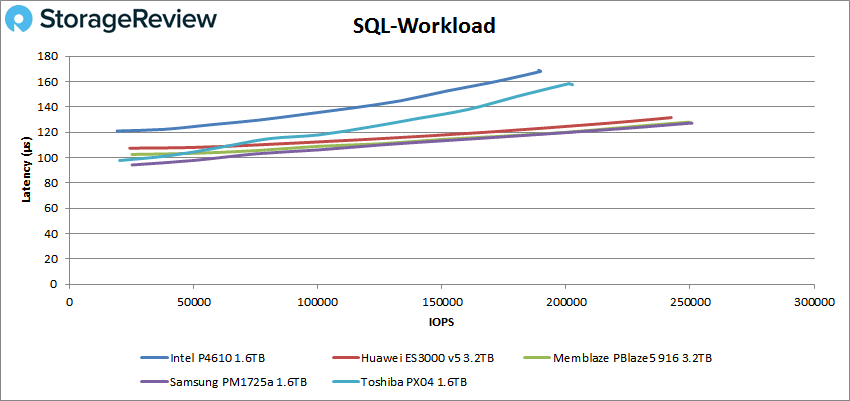The height and width of the screenshot is (401, 850).
Task: Click the Huawei ES3000 v5 3.2TB legend entry
Action: pyautogui.click(x=413, y=358)
